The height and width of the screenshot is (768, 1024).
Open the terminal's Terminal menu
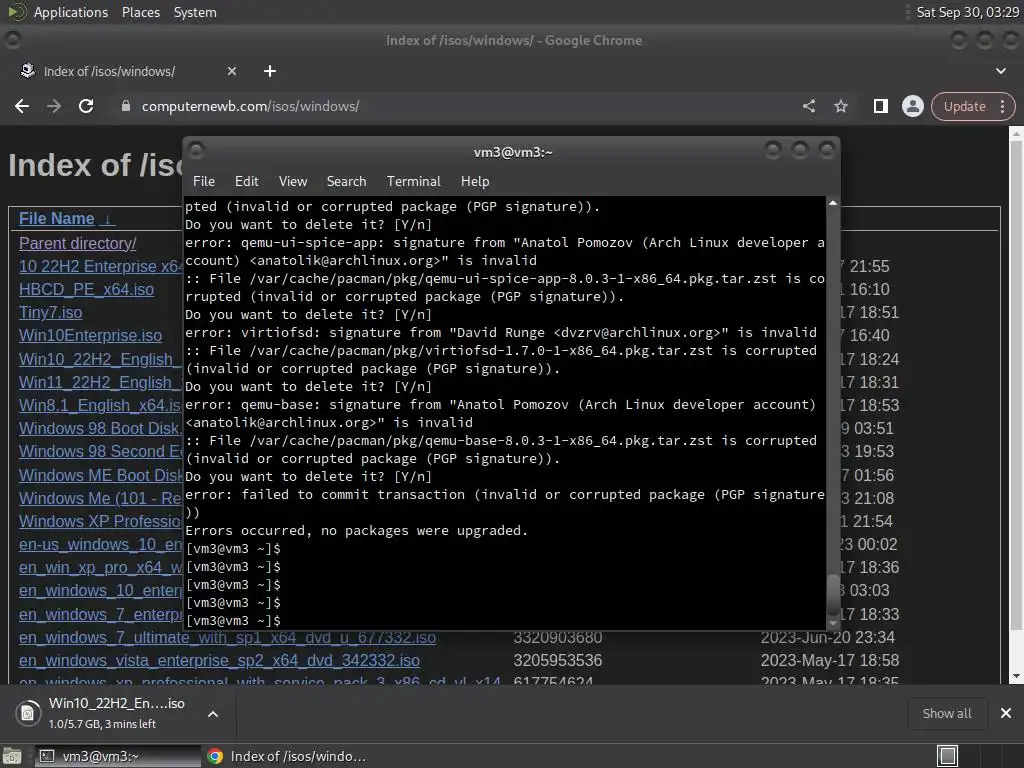click(413, 182)
